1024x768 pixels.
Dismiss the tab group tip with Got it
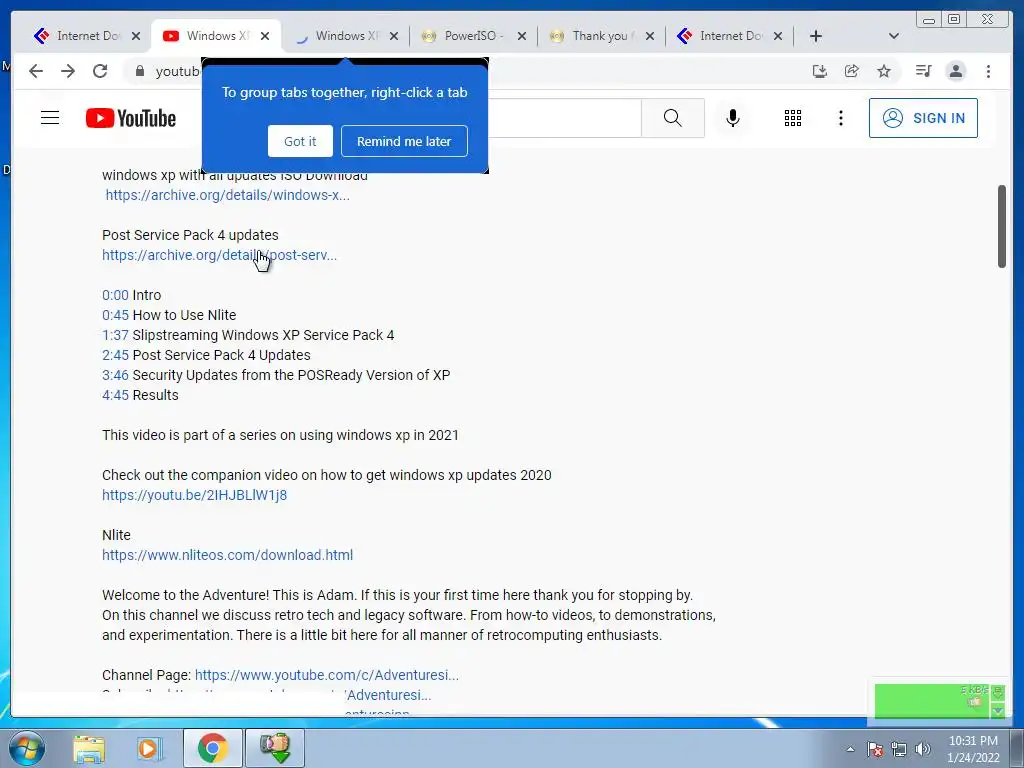300,141
